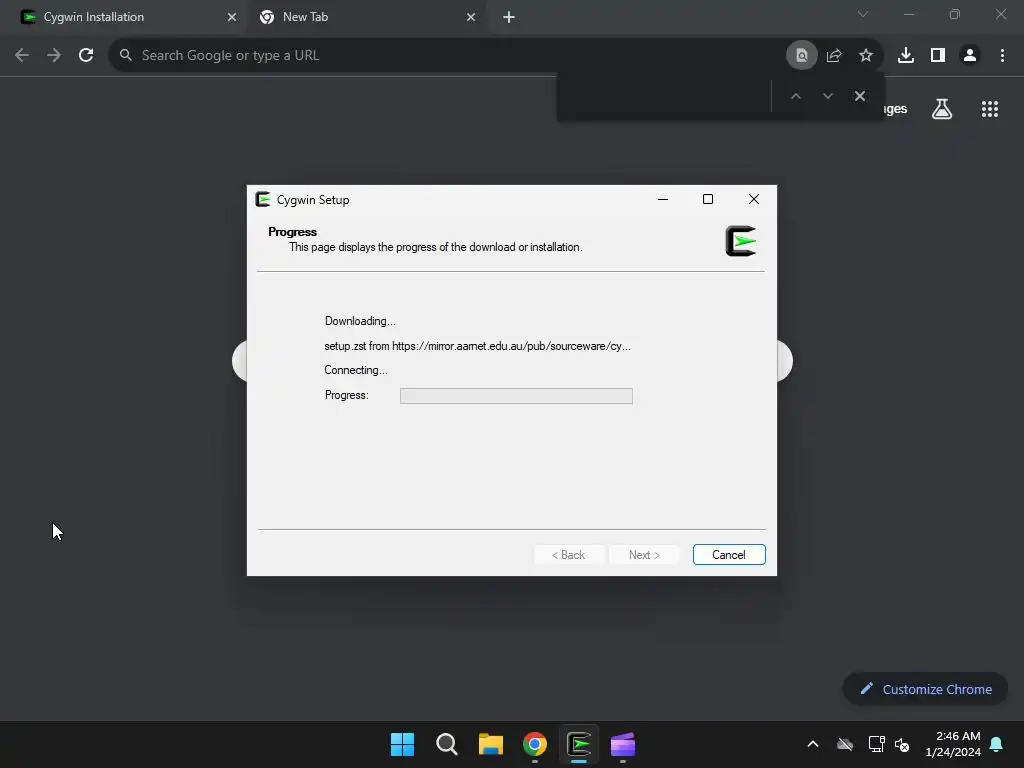Viewport: 1024px width, 768px height.
Task: Open network status tray icon
Action: (x=876, y=744)
